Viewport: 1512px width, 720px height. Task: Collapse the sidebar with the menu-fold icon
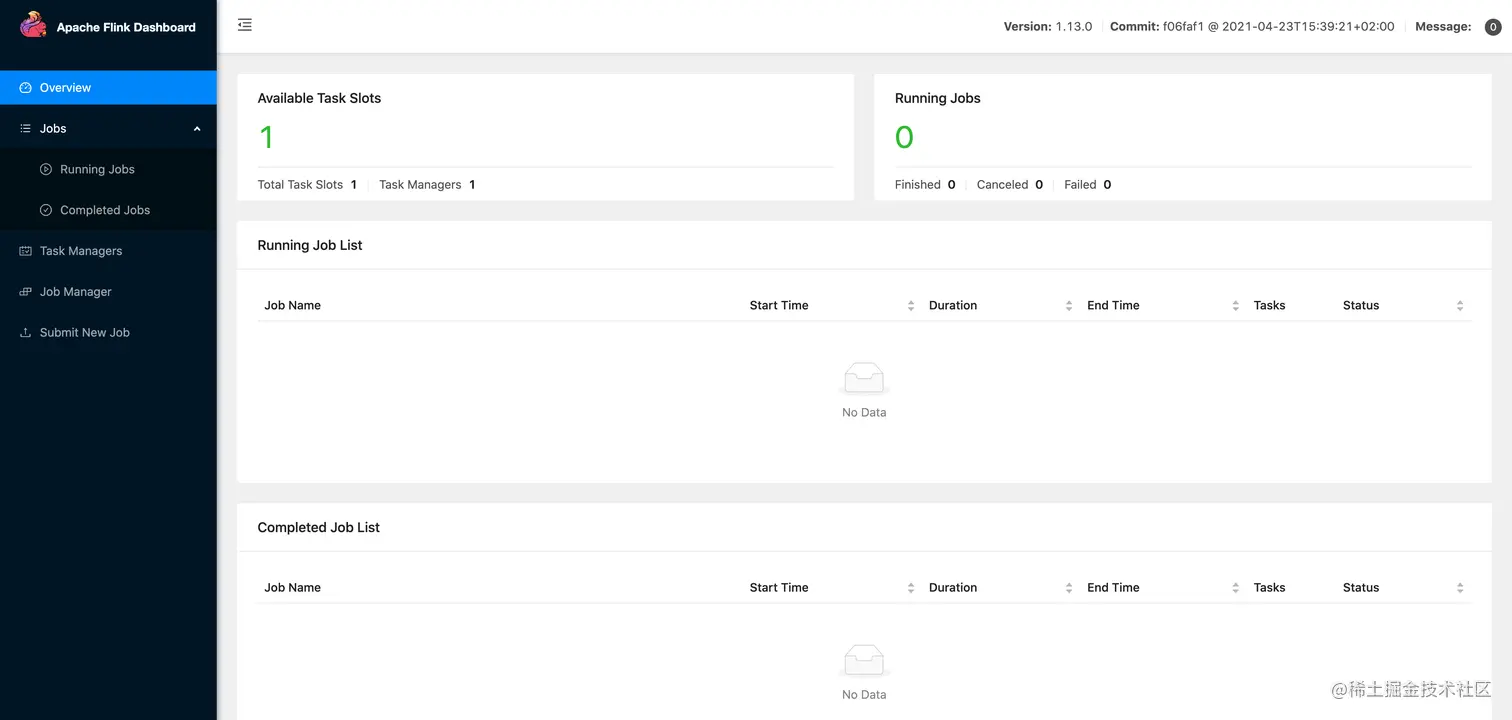[245, 25]
